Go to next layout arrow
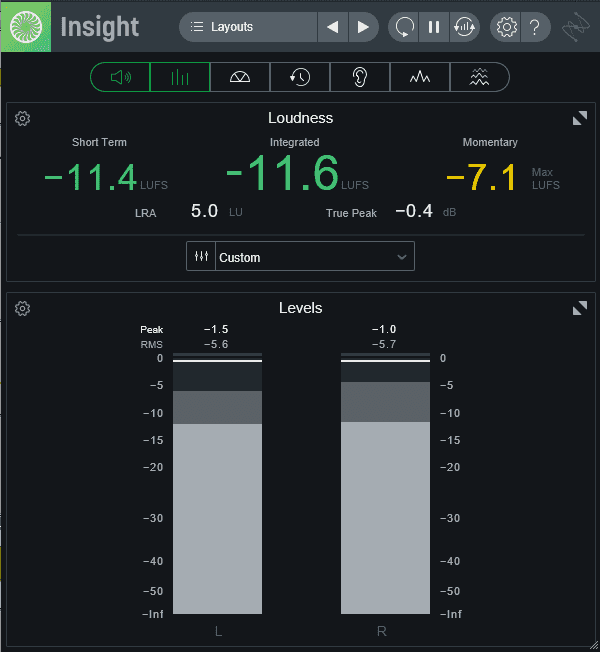Image resolution: width=600 pixels, height=652 pixels. [x=363, y=27]
